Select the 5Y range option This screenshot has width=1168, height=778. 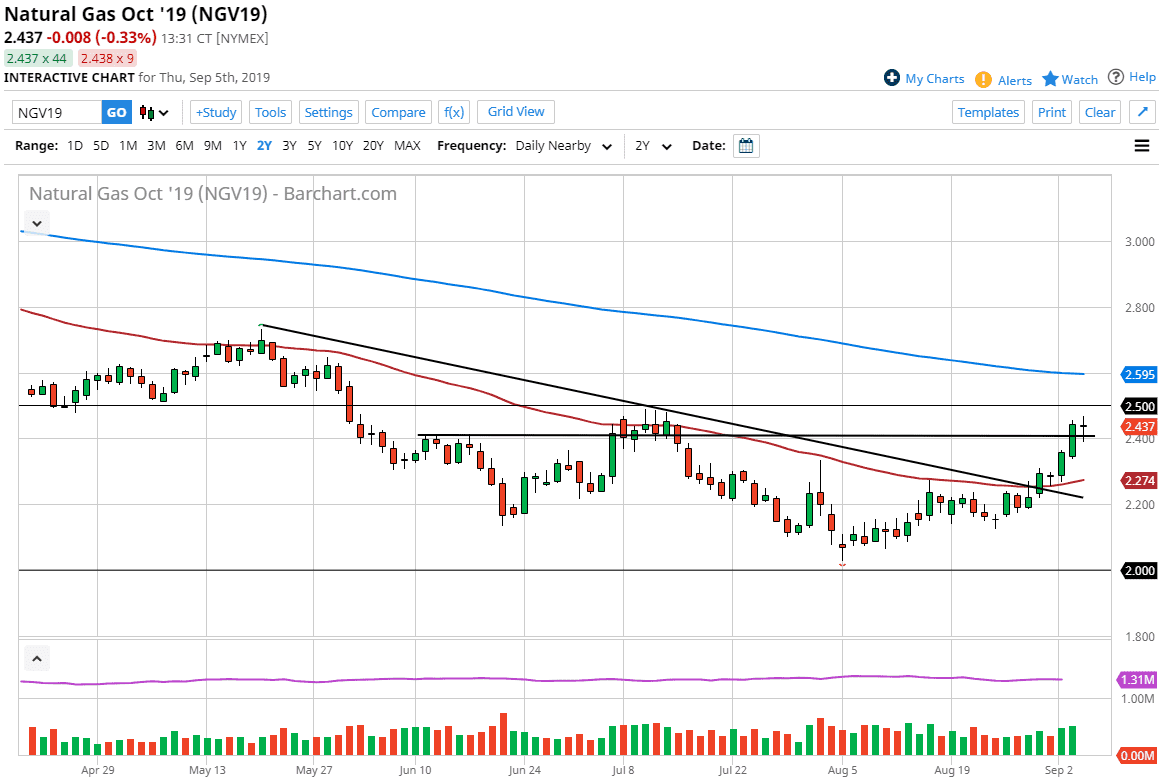314,146
